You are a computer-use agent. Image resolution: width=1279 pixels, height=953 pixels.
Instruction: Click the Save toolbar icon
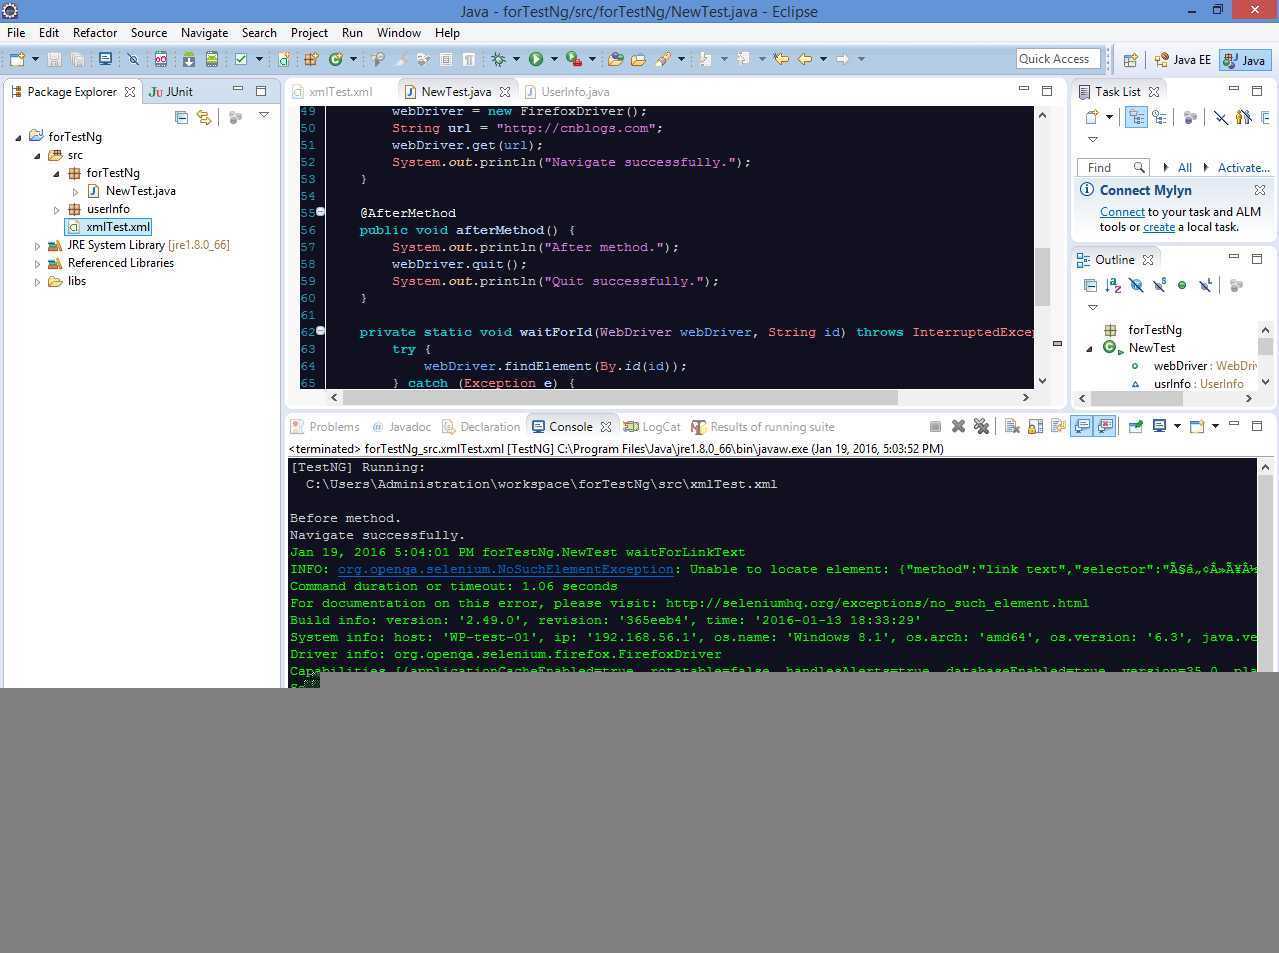(x=54, y=59)
